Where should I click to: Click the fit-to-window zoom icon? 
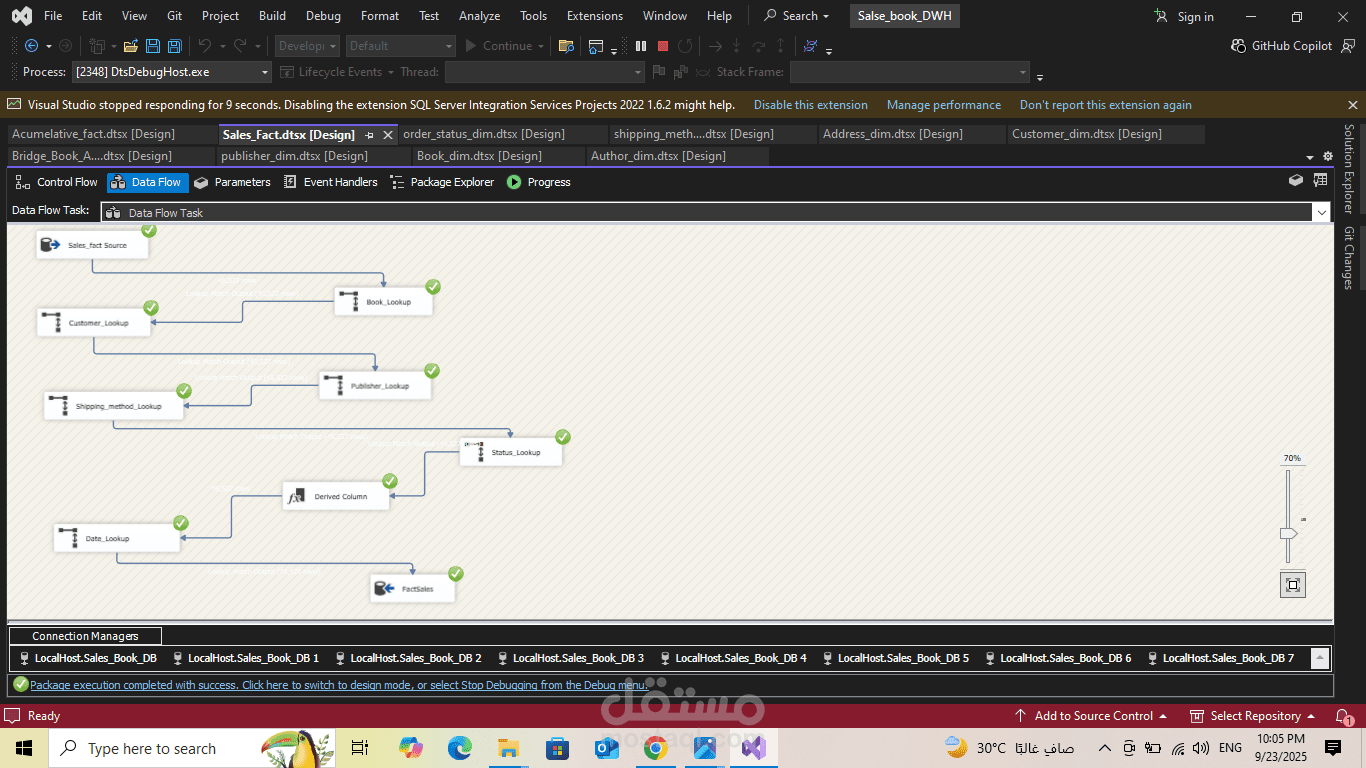[x=1292, y=585]
